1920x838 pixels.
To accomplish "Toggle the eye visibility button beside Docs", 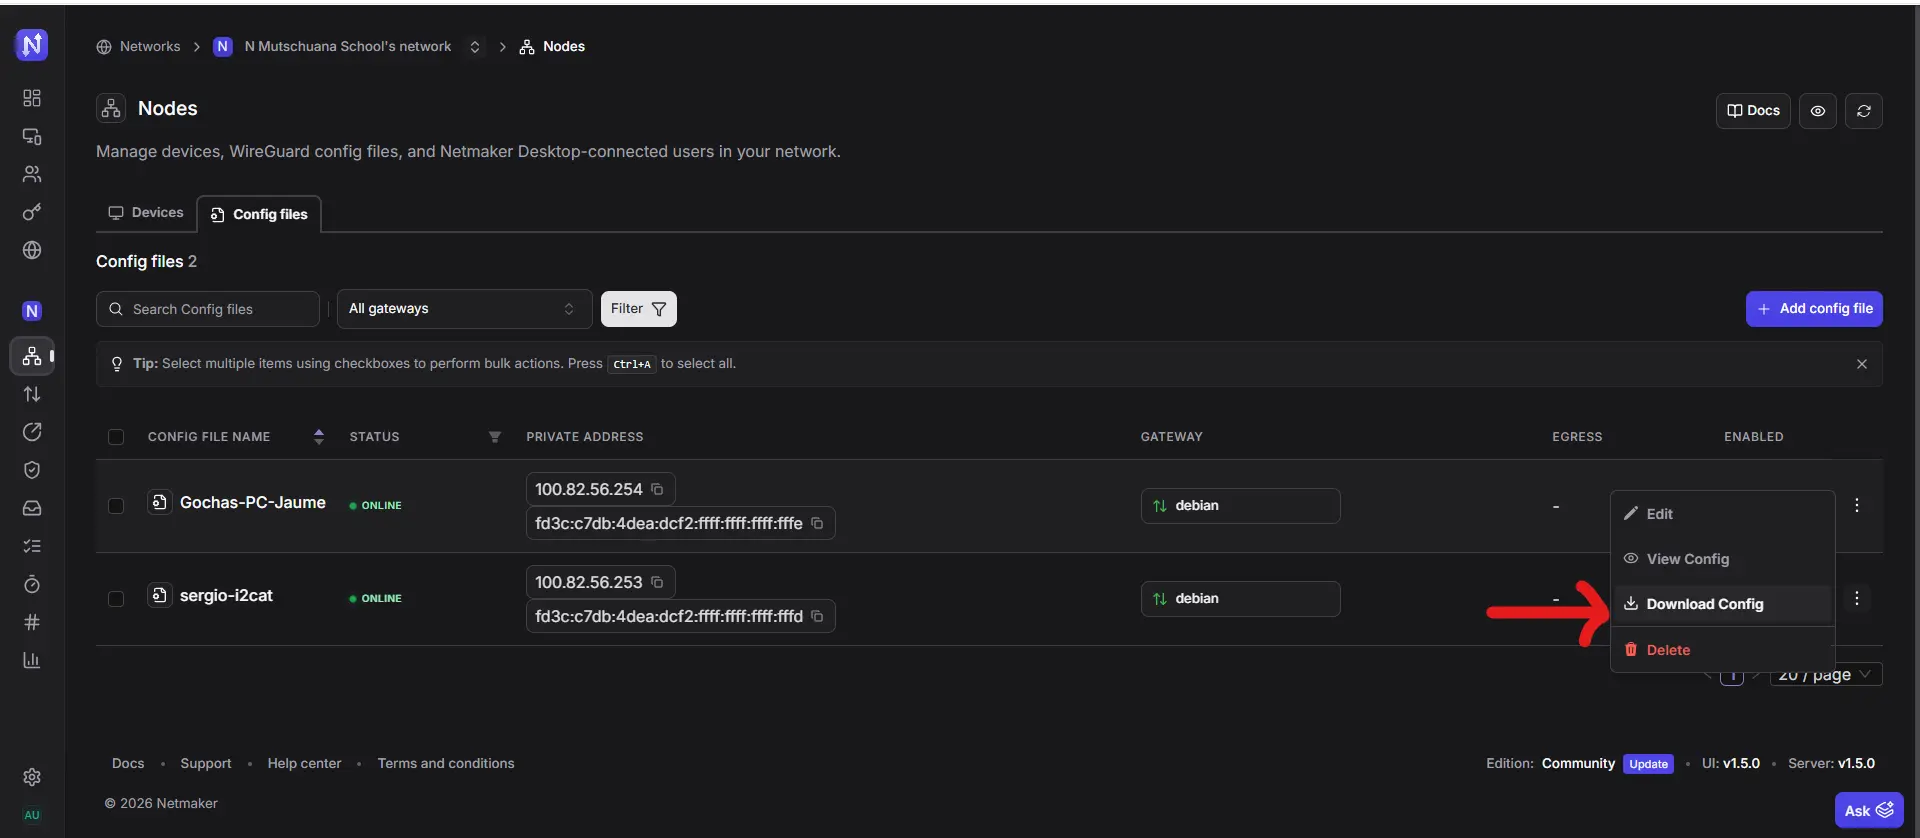I will point(1818,111).
